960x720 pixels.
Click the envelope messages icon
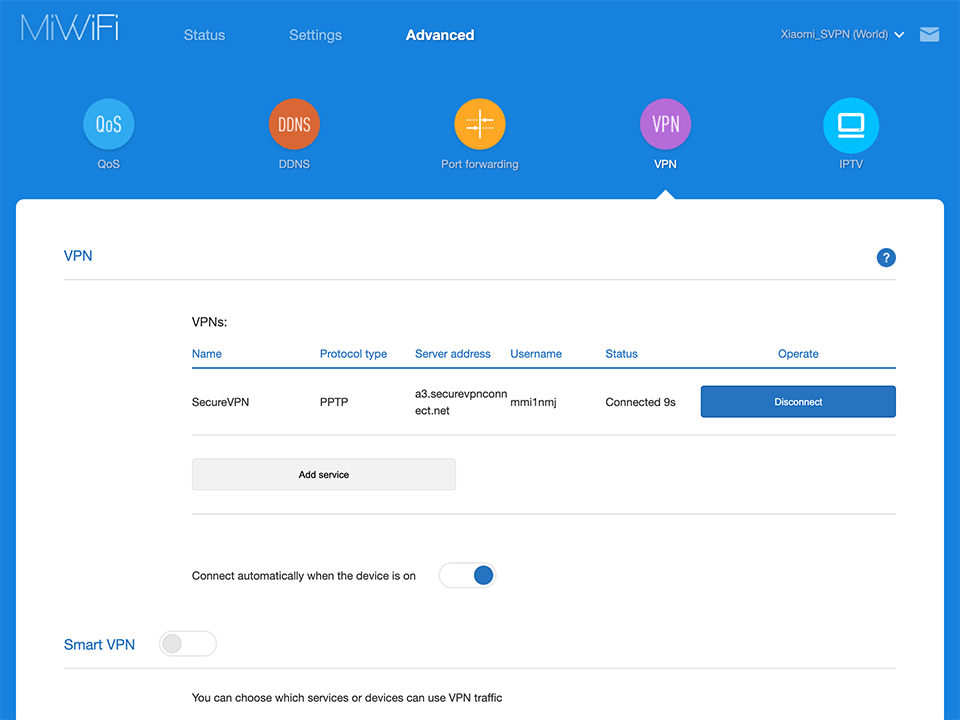pos(929,35)
